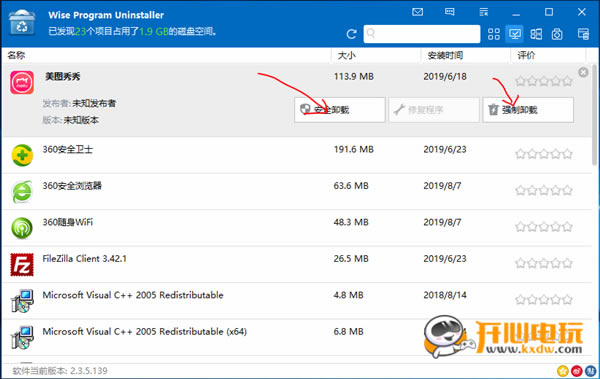The height and width of the screenshot is (379, 600).
Task: Click the 360安全浏览器 green e icon
Action: pyautogui.click(x=22, y=191)
